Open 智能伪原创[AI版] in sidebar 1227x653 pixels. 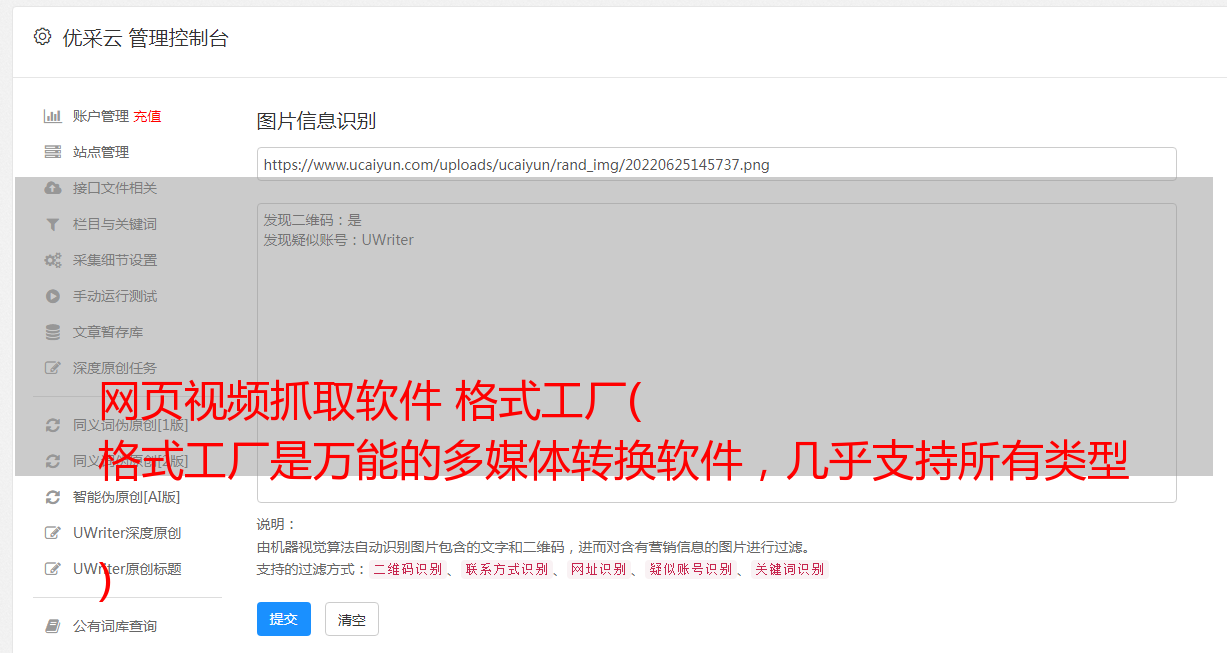[127, 497]
